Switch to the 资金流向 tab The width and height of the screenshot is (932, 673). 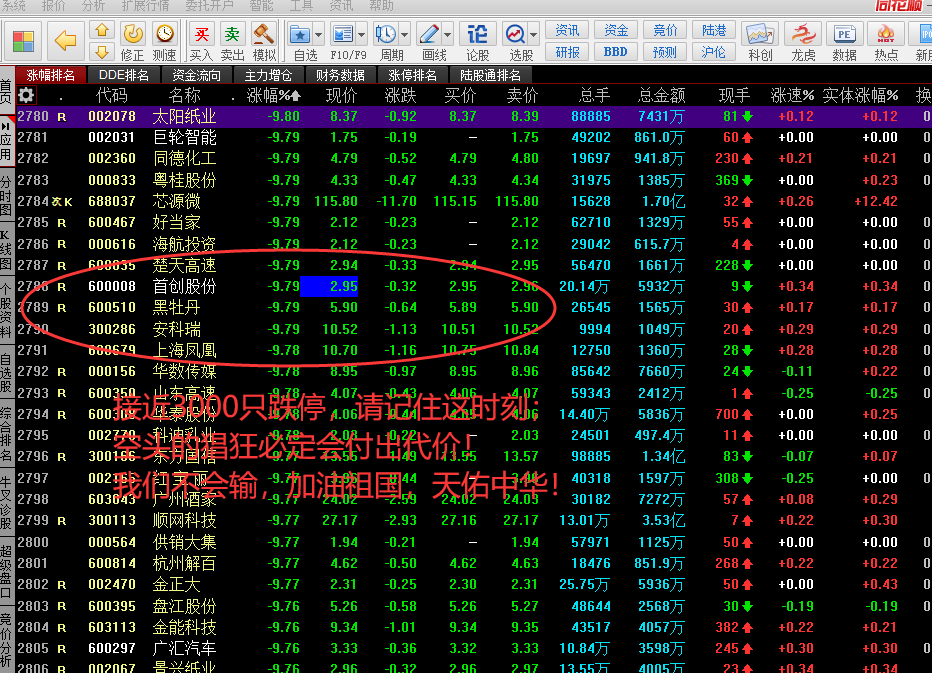196,76
